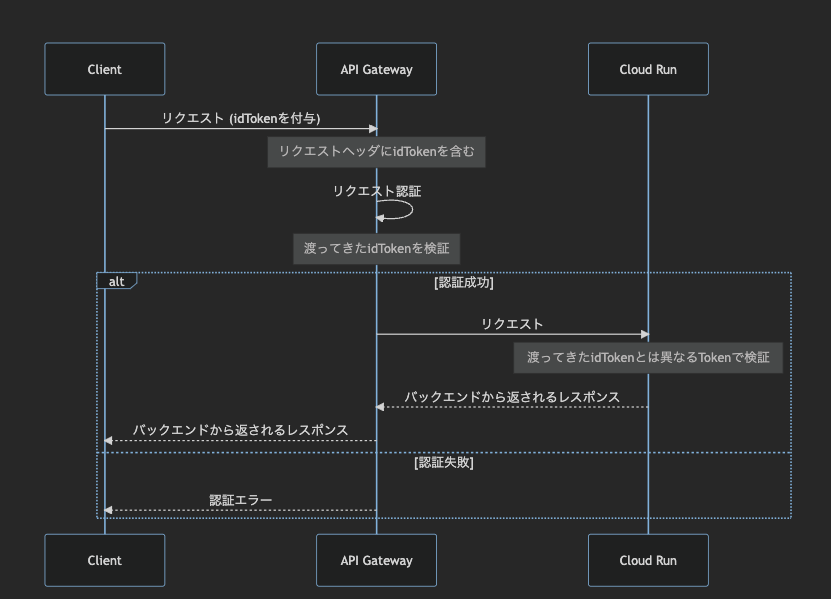The width and height of the screenshot is (831, 599).
Task: Click the note "渡ってきたidTokenとは異なるTokenで検証"
Action: 648,358
